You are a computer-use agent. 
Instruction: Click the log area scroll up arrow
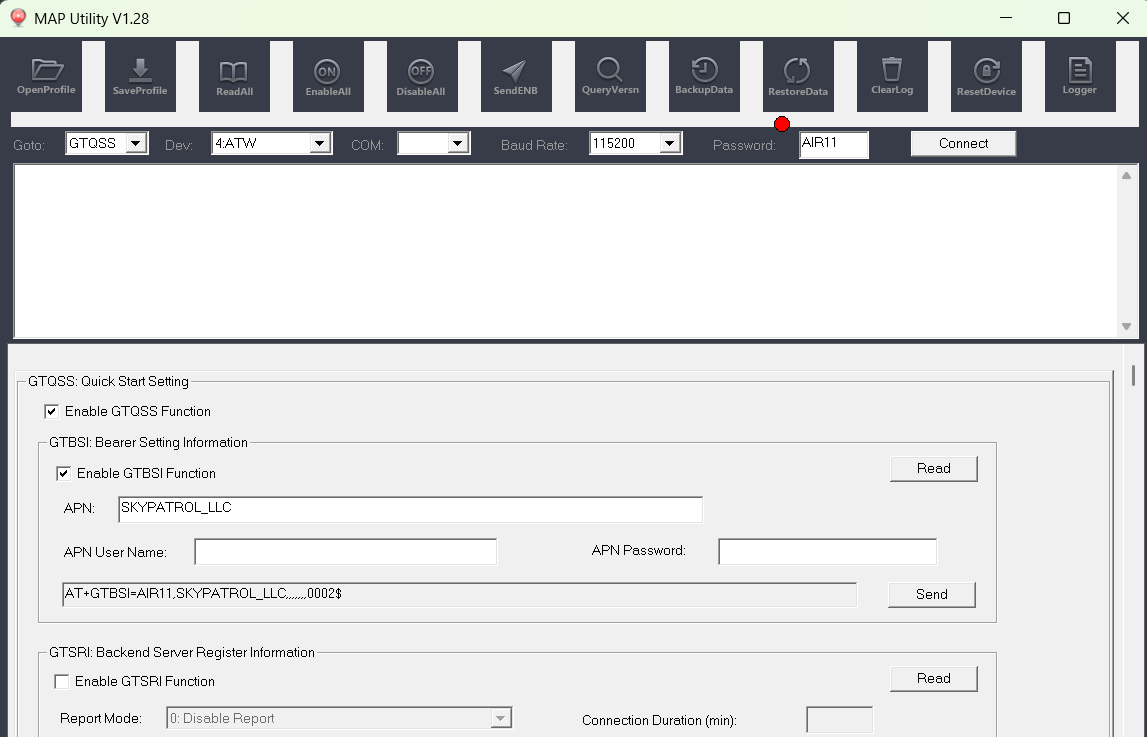tap(1127, 175)
